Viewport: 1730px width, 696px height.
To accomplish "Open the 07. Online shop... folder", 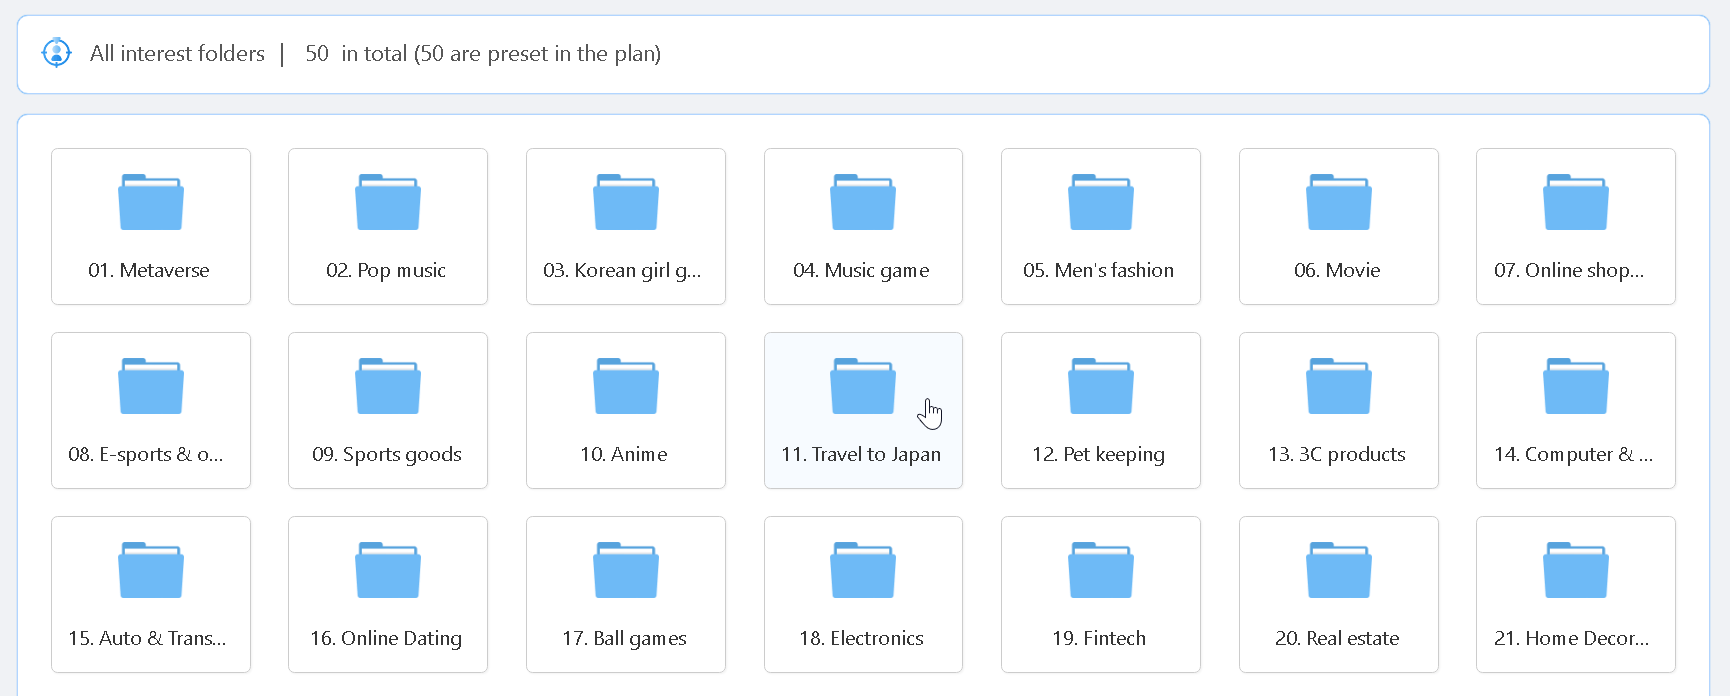I will [1575, 227].
